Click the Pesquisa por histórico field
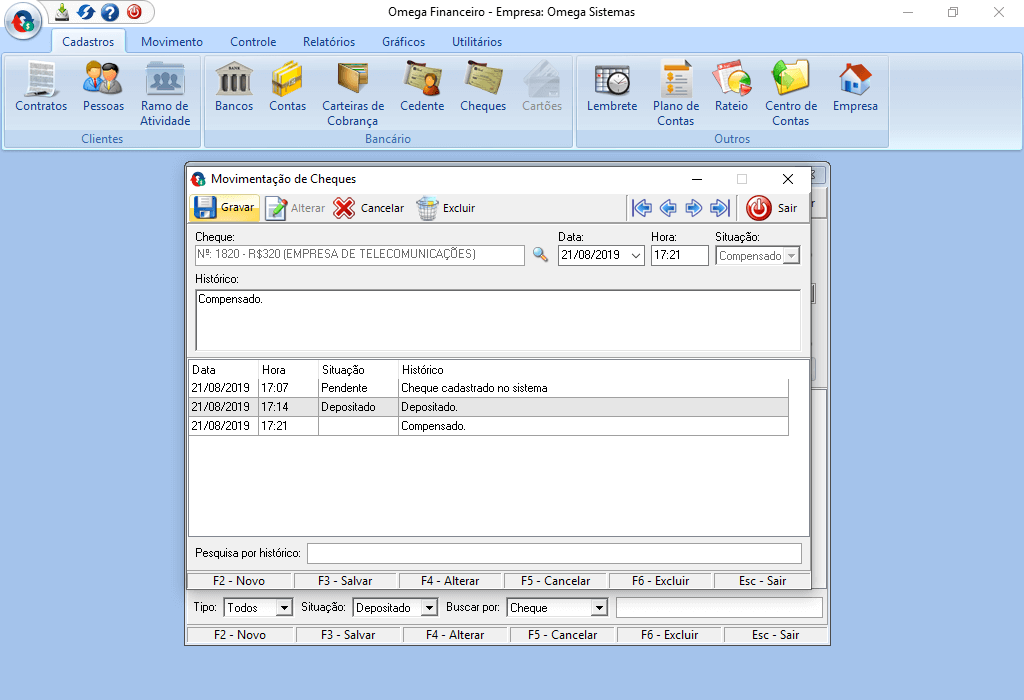1024x700 pixels. [x=554, y=553]
